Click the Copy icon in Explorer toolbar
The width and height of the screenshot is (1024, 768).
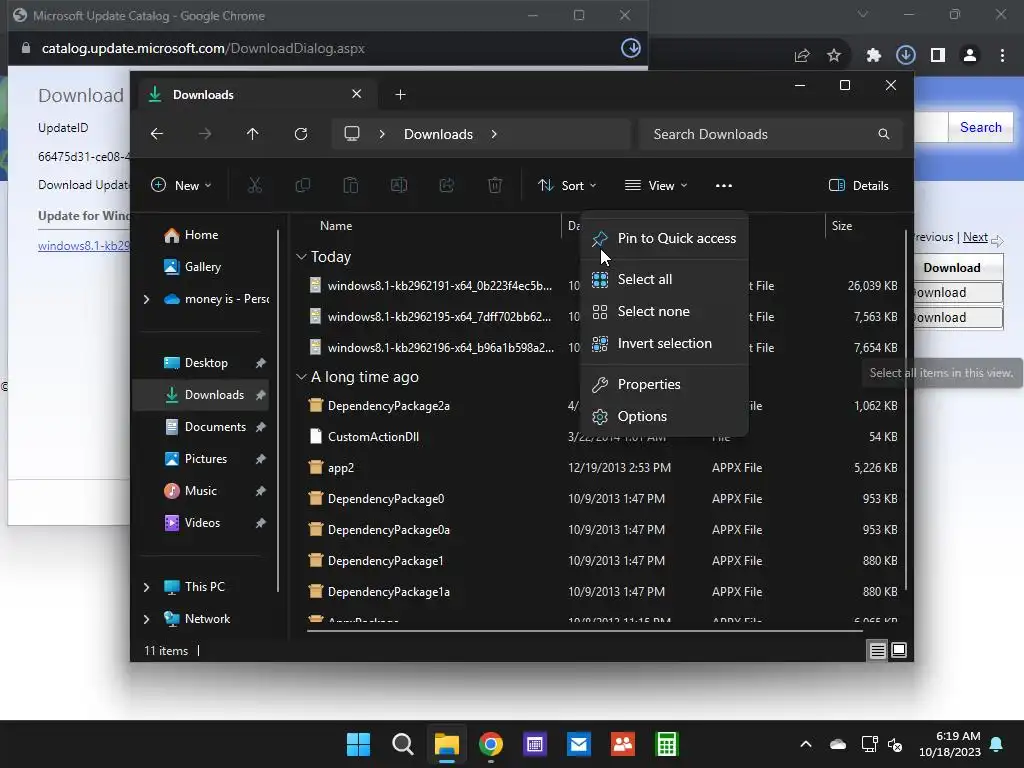pyautogui.click(x=302, y=185)
